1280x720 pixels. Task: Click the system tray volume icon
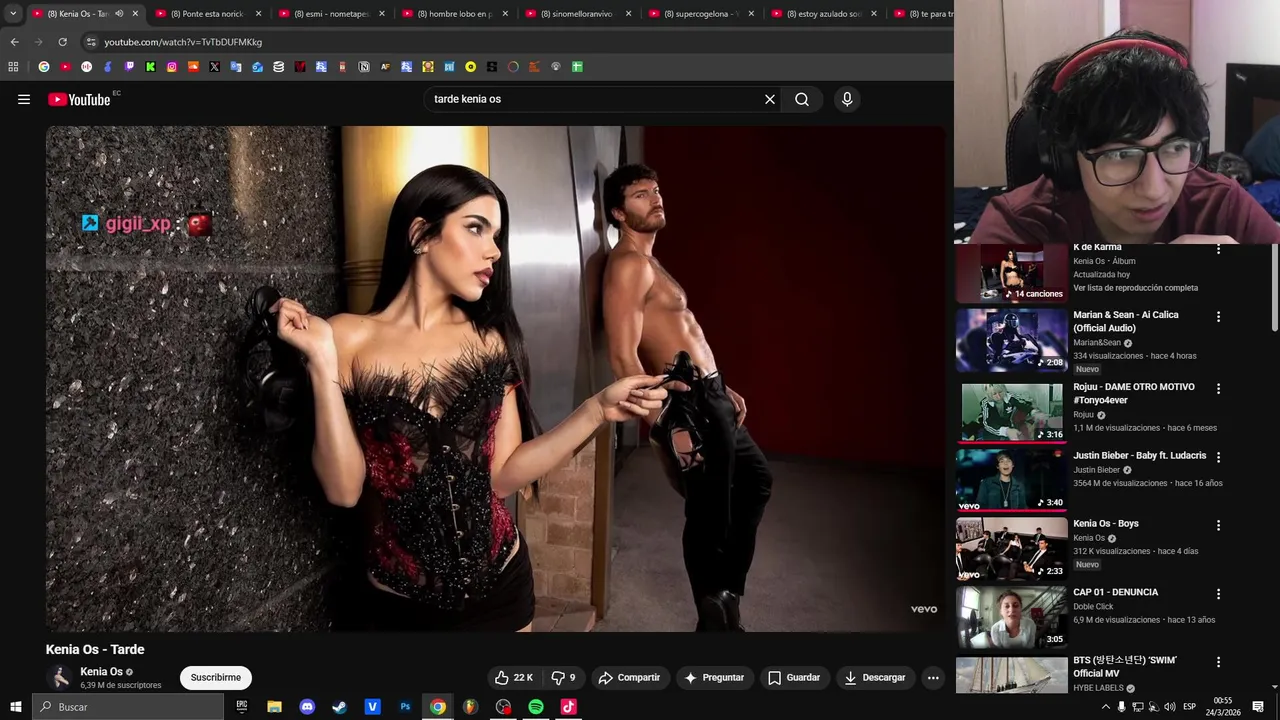(1169, 707)
